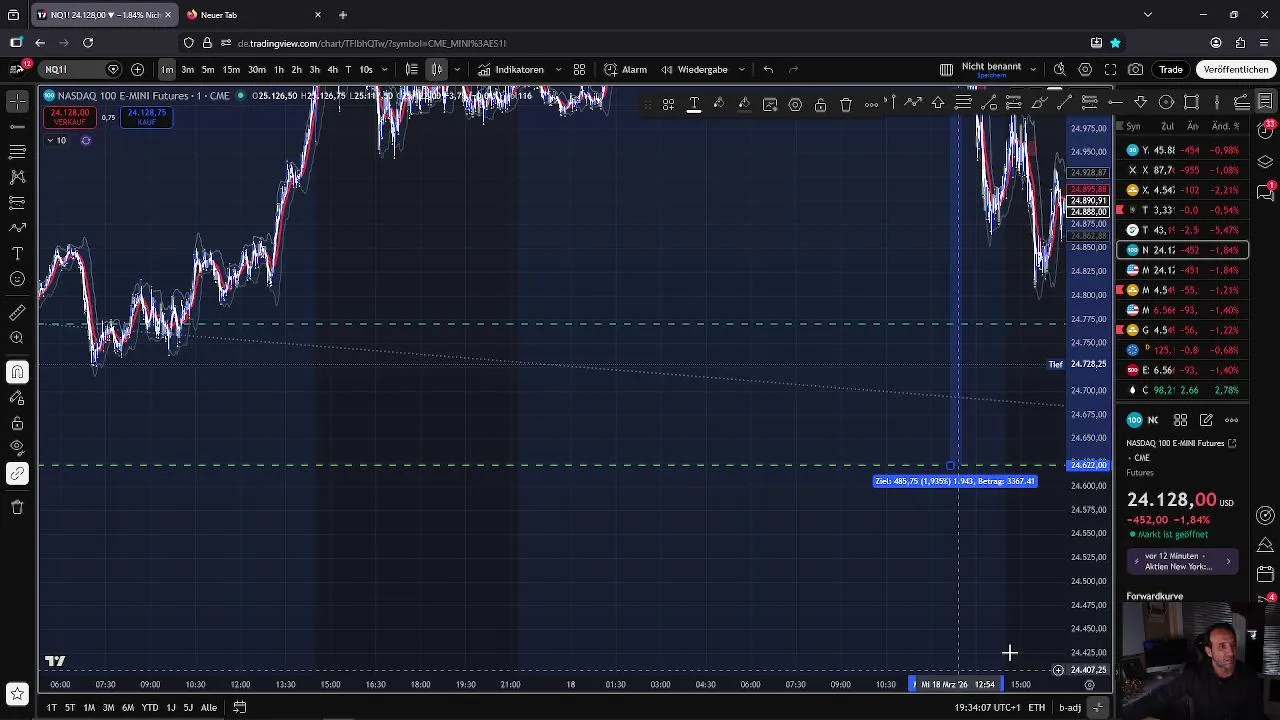Select the Alle date range
This screenshot has width=1280, height=720.
tap(208, 707)
